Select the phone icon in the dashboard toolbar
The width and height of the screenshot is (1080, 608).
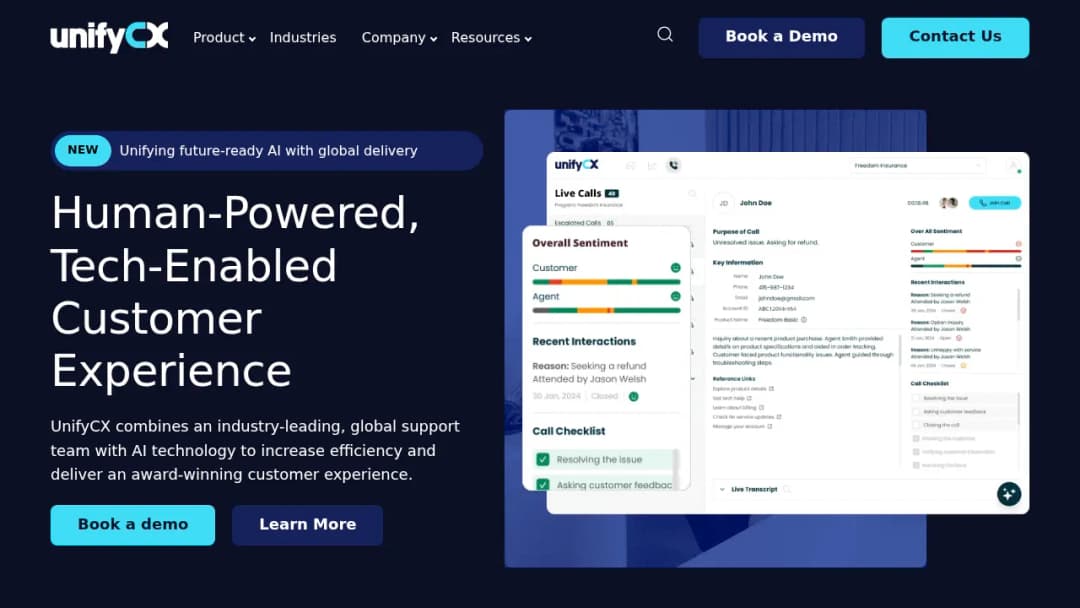pos(674,165)
